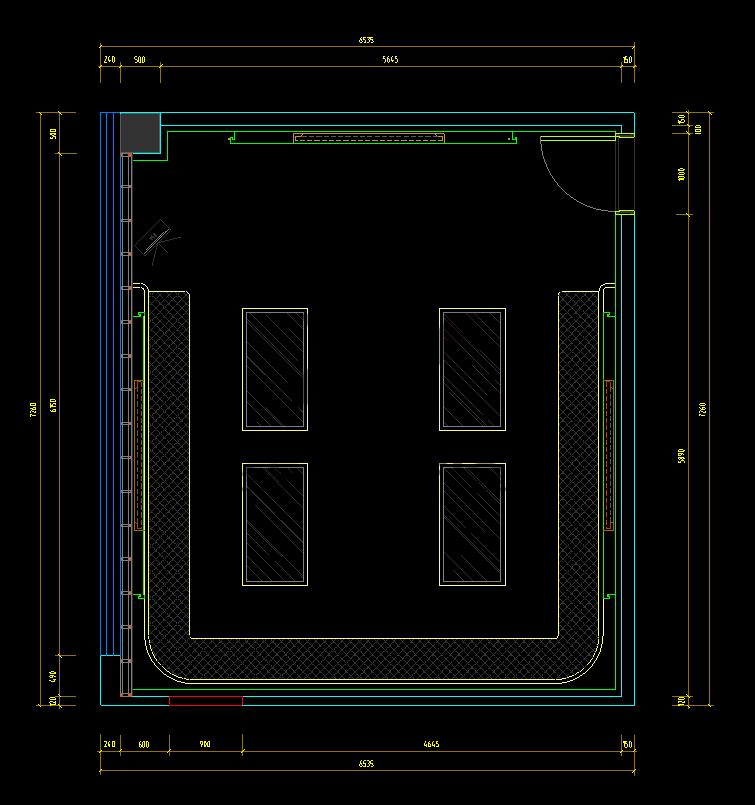Select the hatched counter's right arm
Image resolution: width=755 pixels, height=805 pixels.
click(577, 460)
